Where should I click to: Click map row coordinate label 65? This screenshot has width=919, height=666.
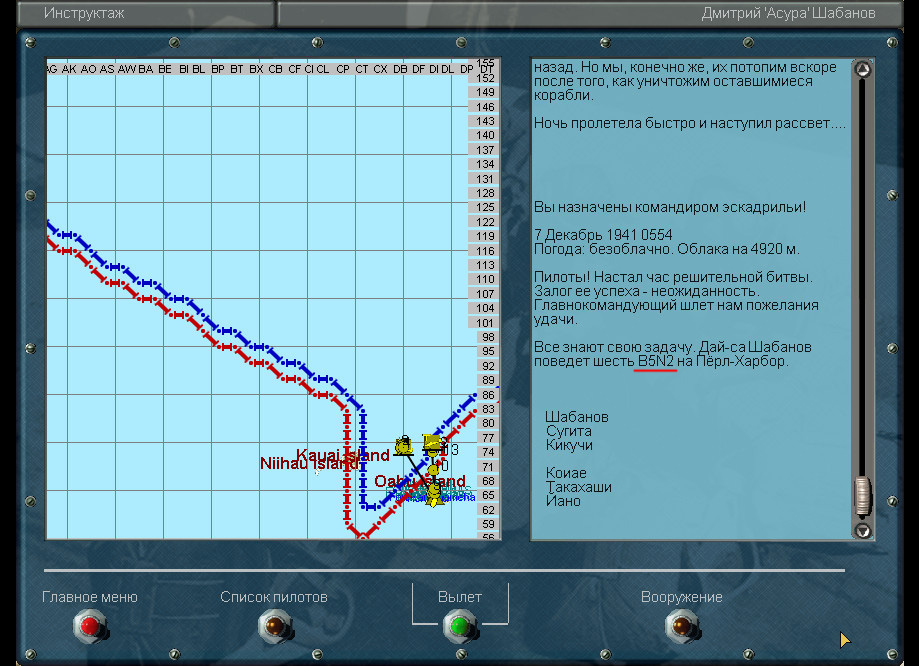(488, 495)
